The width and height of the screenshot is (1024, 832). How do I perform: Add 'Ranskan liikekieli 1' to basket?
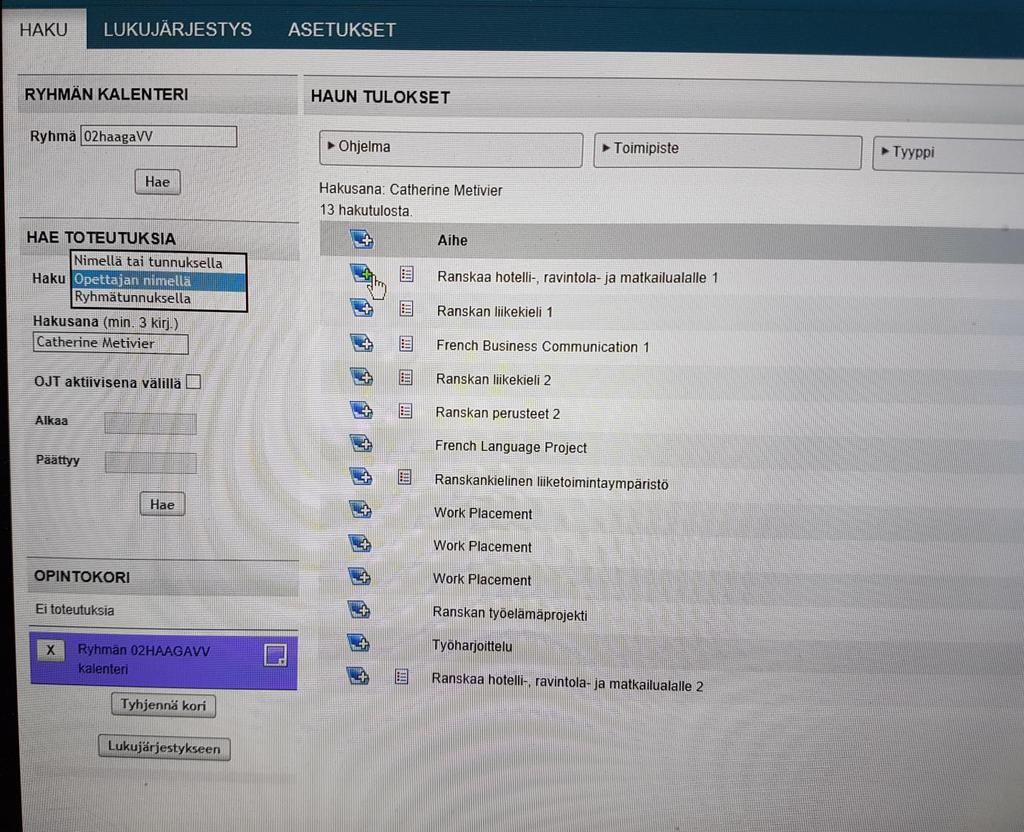pos(361,308)
